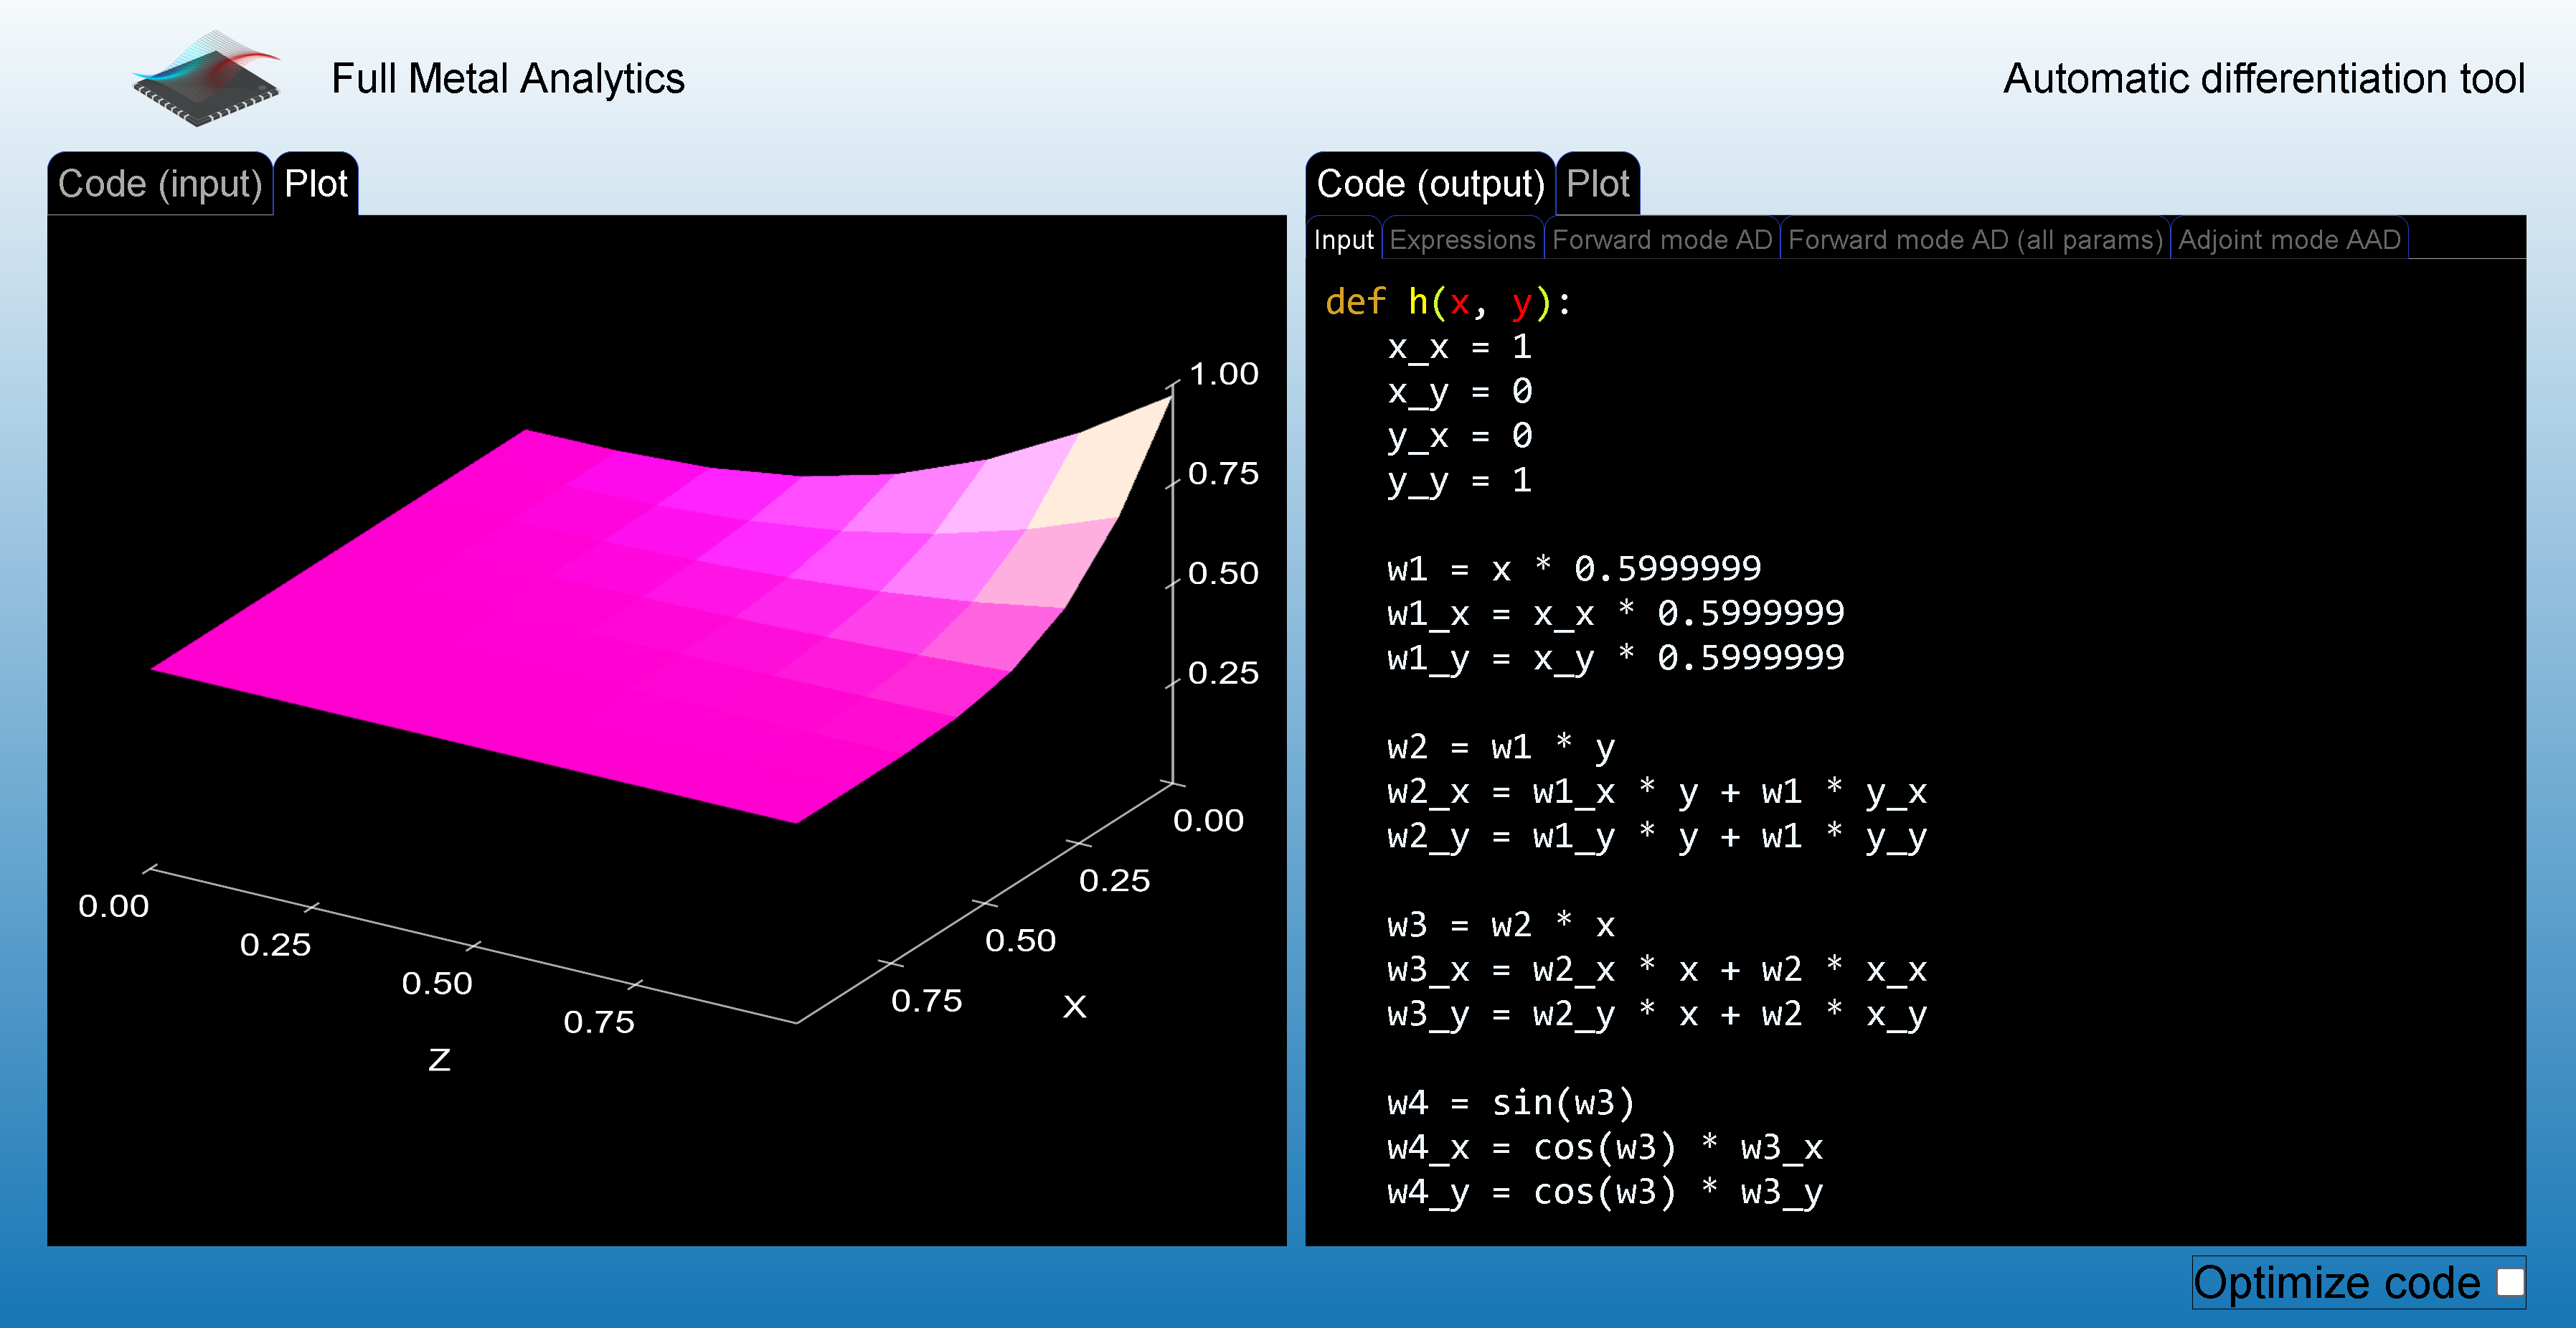Open the Code (input) tab
This screenshot has width=2576, height=1328.
160,184
